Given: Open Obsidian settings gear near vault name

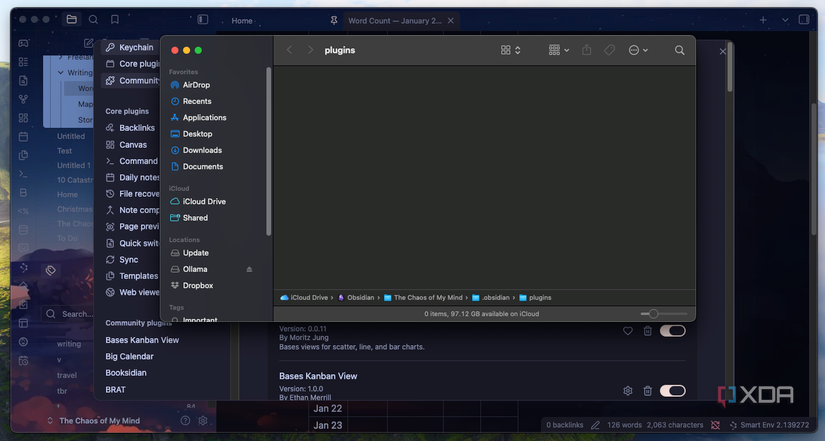Looking at the screenshot, I should 203,421.
